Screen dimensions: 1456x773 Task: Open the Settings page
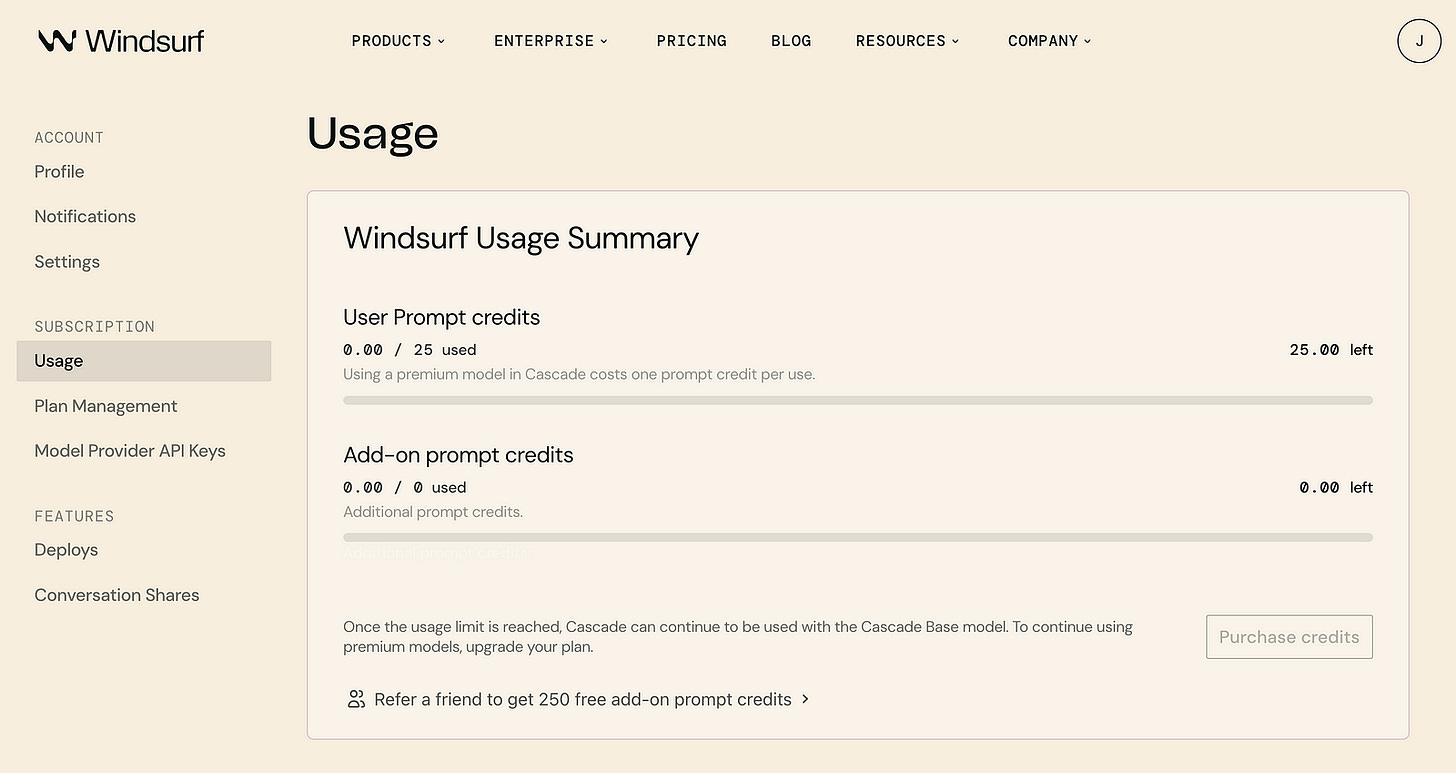pyautogui.click(x=67, y=261)
